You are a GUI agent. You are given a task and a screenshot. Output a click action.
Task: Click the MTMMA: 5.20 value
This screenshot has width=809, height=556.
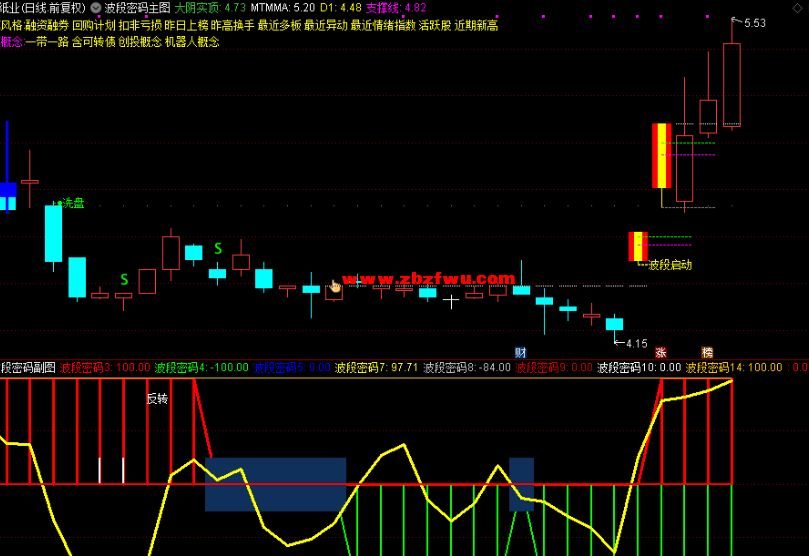(283, 8)
